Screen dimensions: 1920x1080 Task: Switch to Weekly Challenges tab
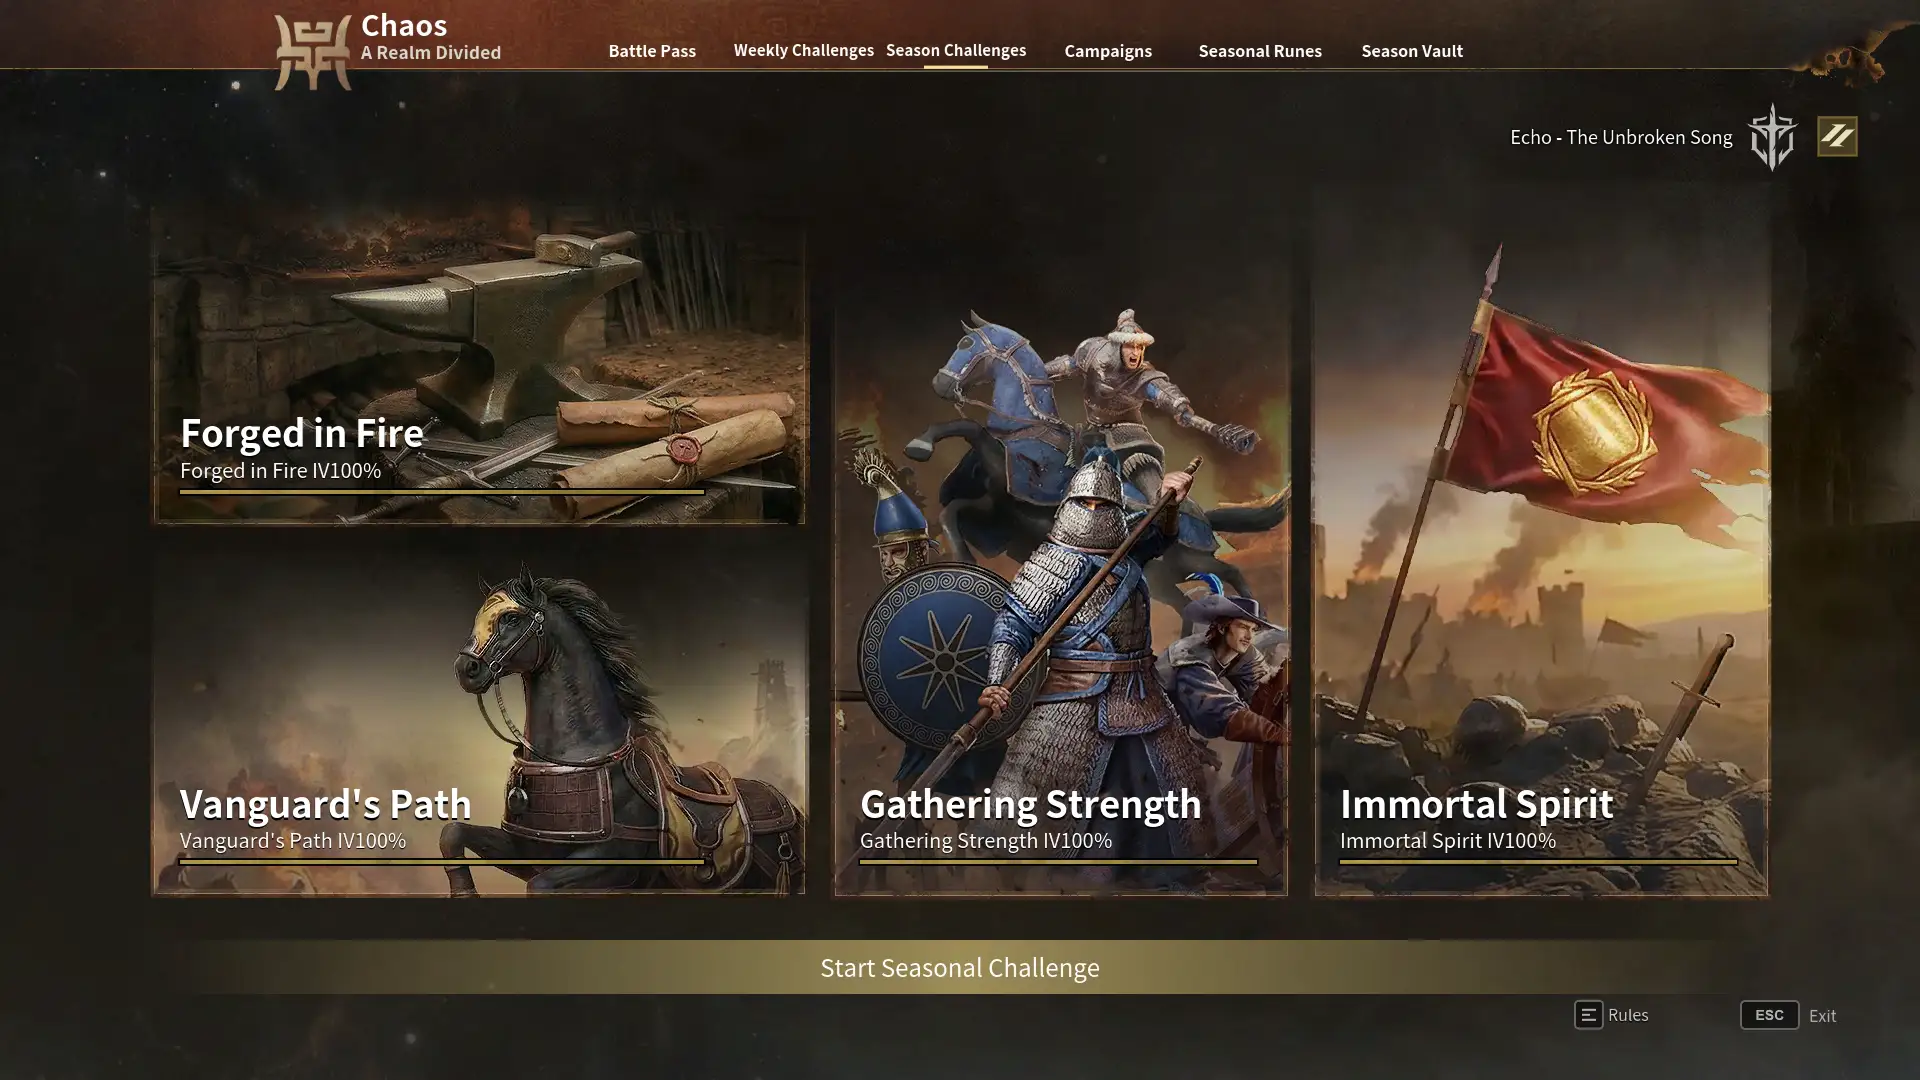click(x=803, y=50)
